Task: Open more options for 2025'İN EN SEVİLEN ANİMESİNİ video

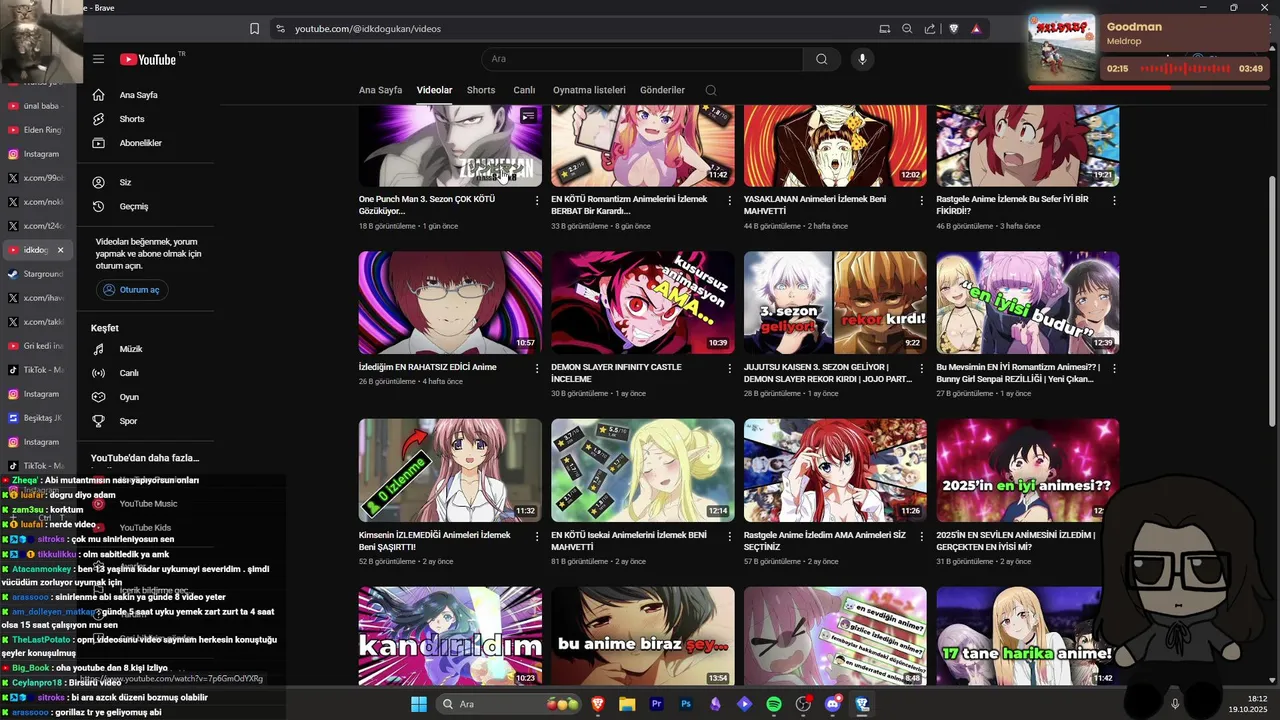Action: pyautogui.click(x=1114, y=536)
